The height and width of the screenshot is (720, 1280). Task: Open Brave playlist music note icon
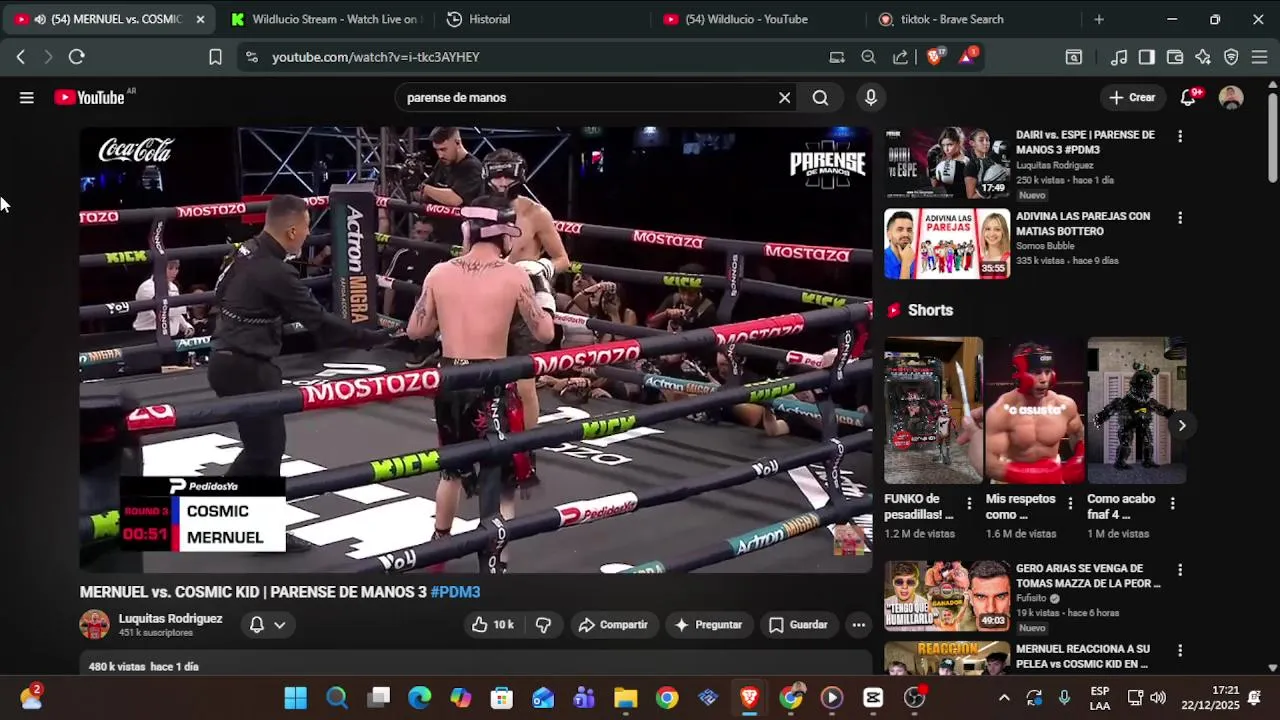tap(1119, 57)
